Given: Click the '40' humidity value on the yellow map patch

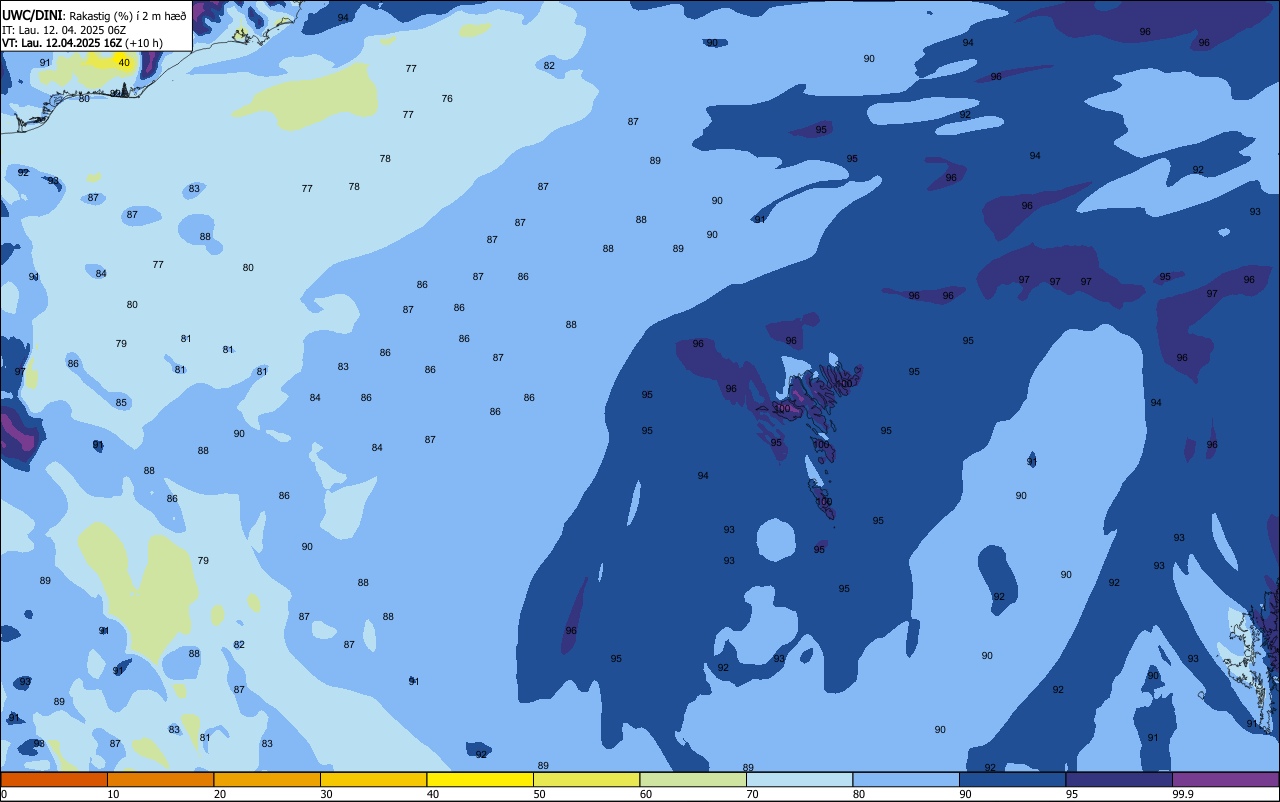Looking at the screenshot, I should 124,62.
